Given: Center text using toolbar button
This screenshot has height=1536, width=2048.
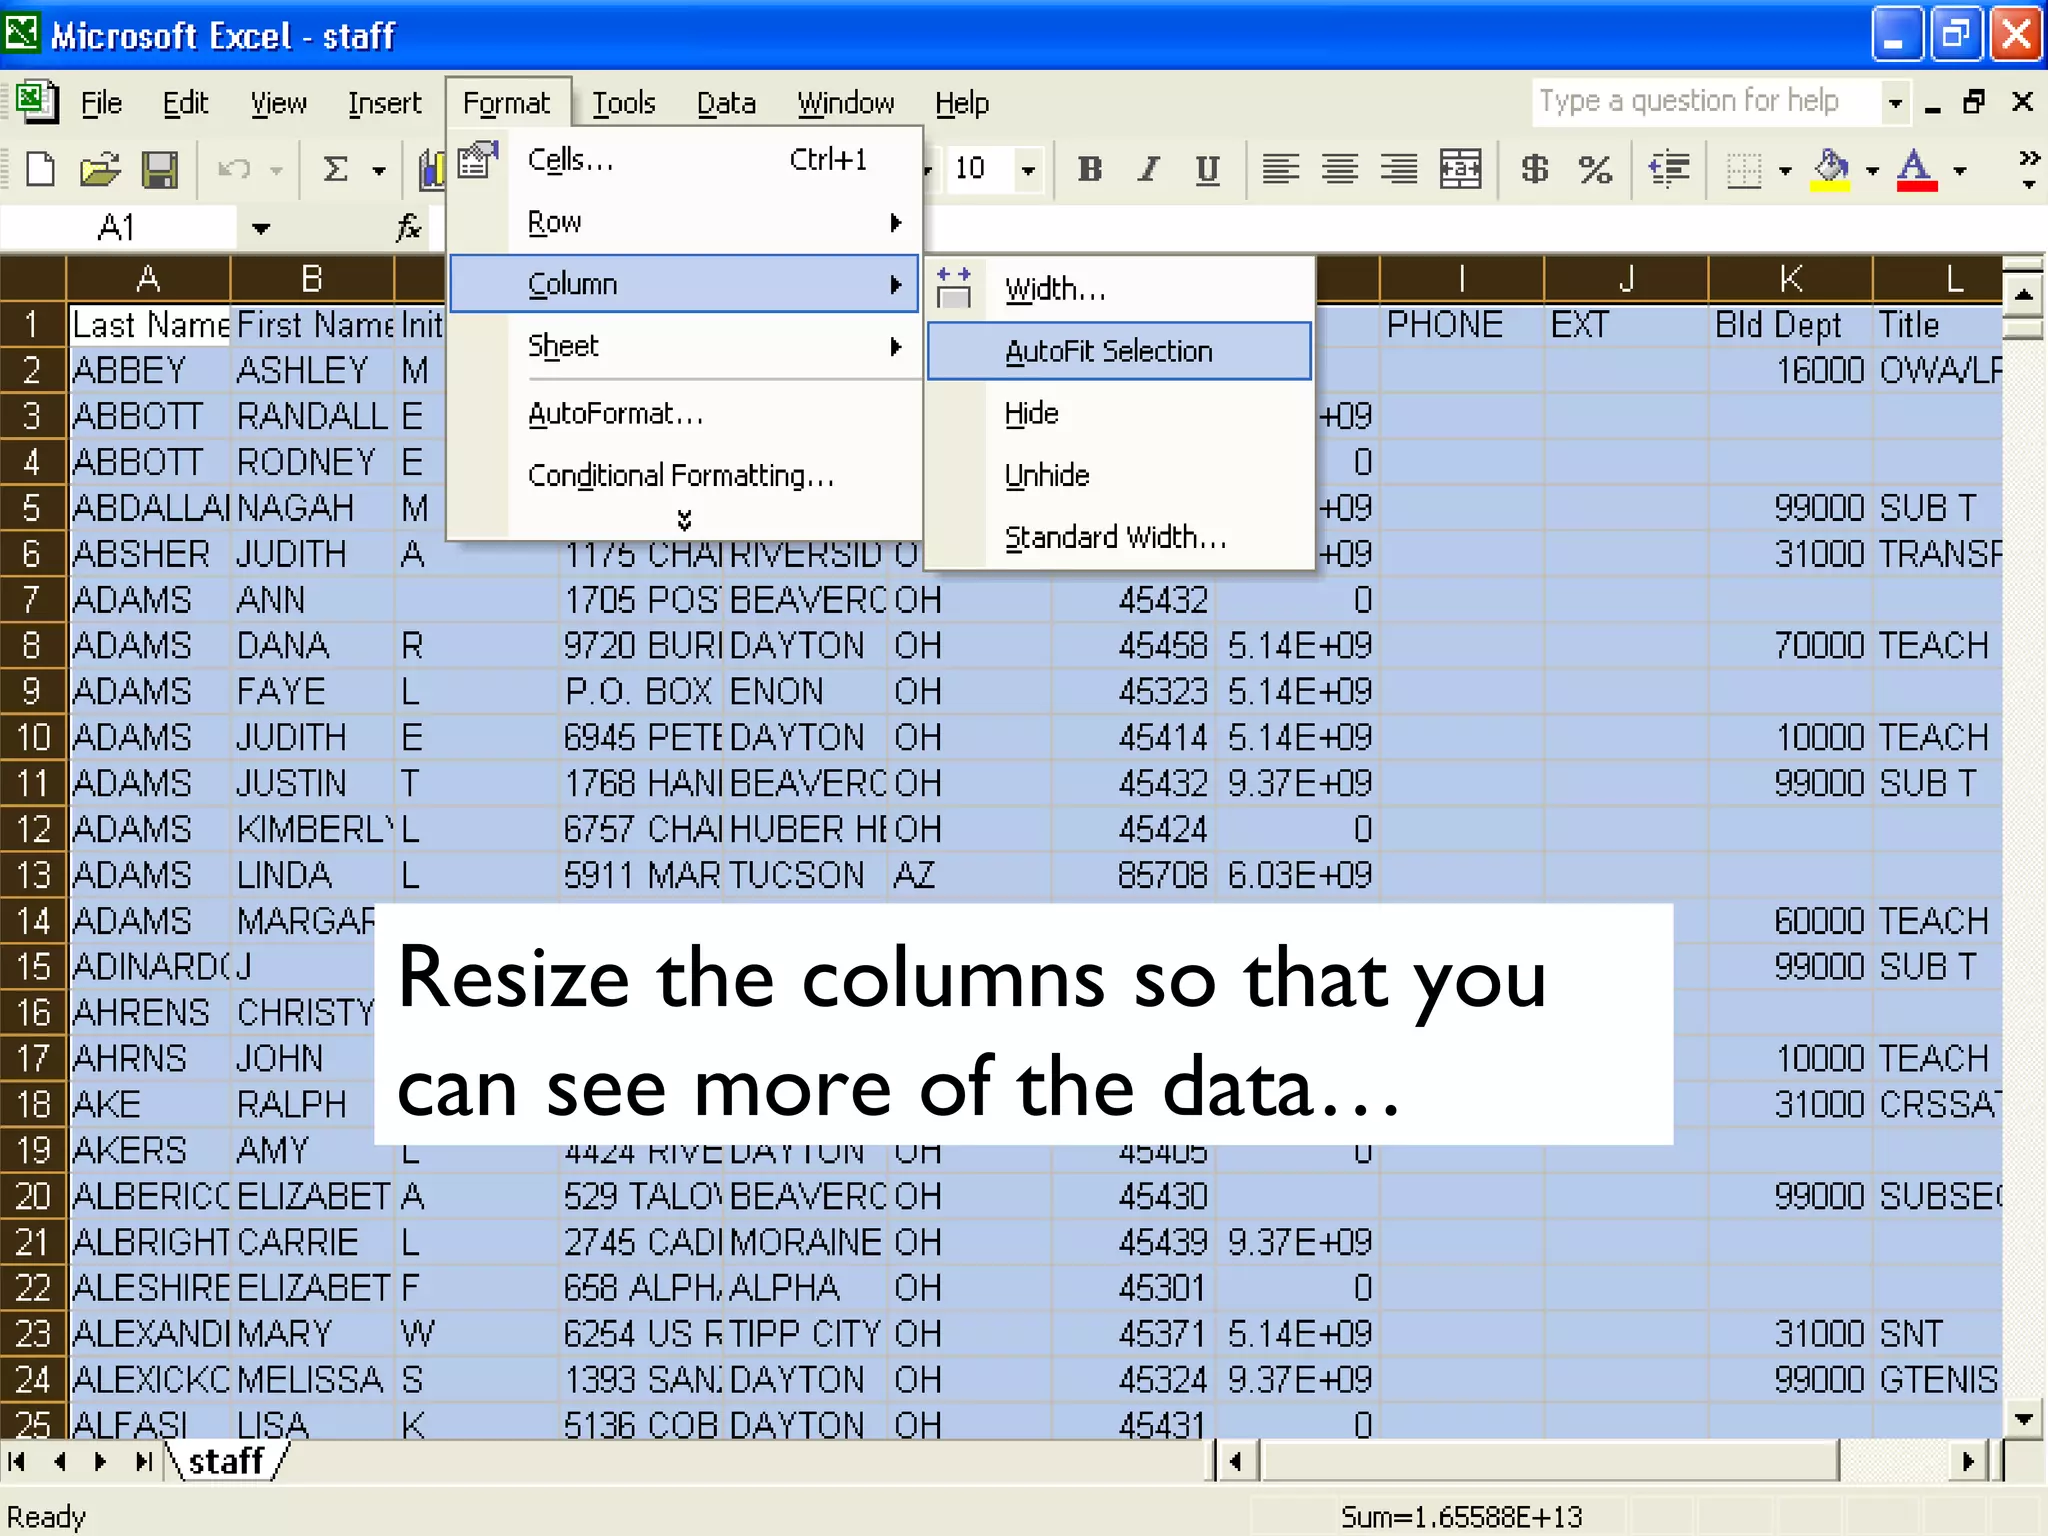Looking at the screenshot, I should 1340,169.
